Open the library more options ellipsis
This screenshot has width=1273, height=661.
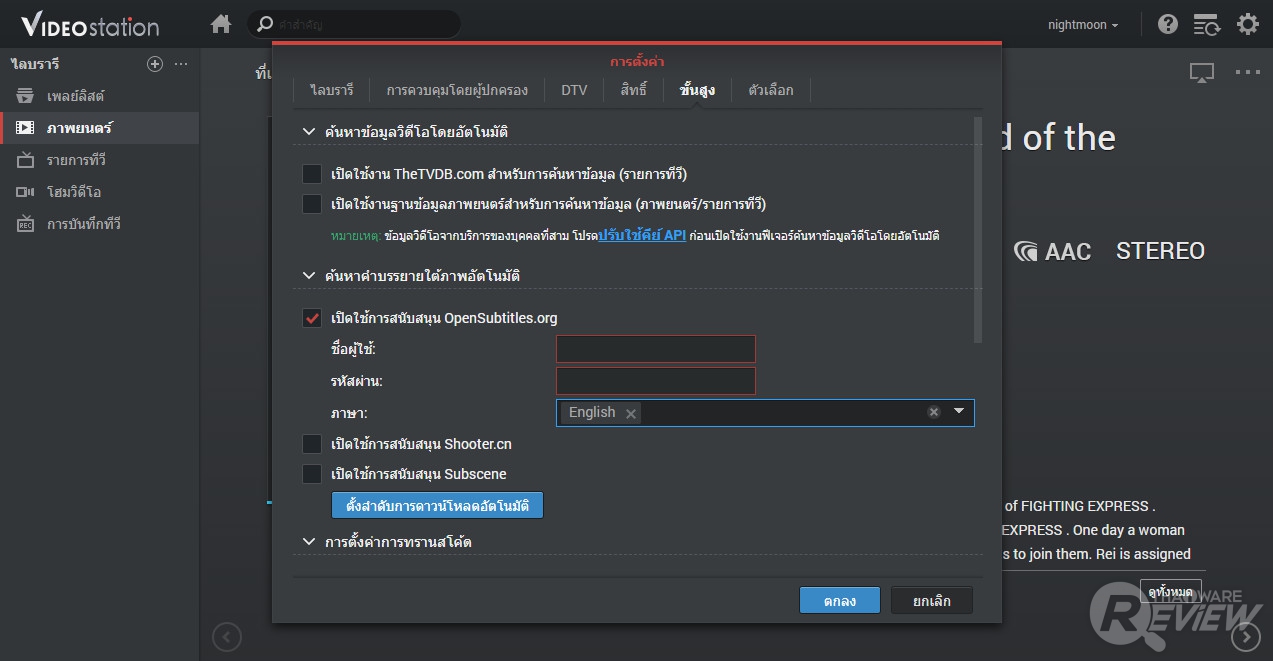point(181,64)
